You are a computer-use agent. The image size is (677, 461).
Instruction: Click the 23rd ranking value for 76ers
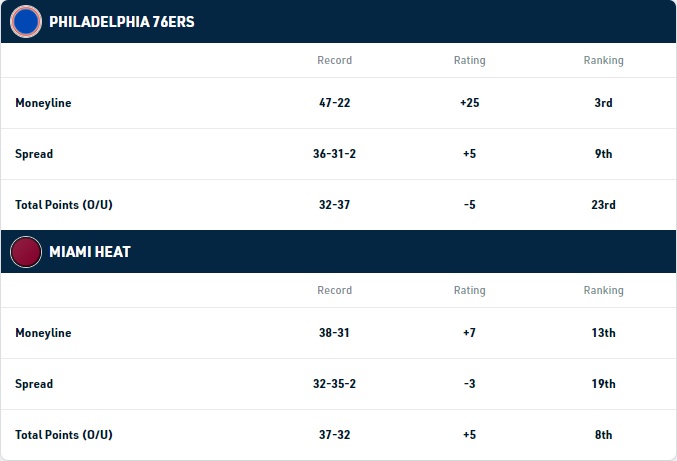pos(604,205)
